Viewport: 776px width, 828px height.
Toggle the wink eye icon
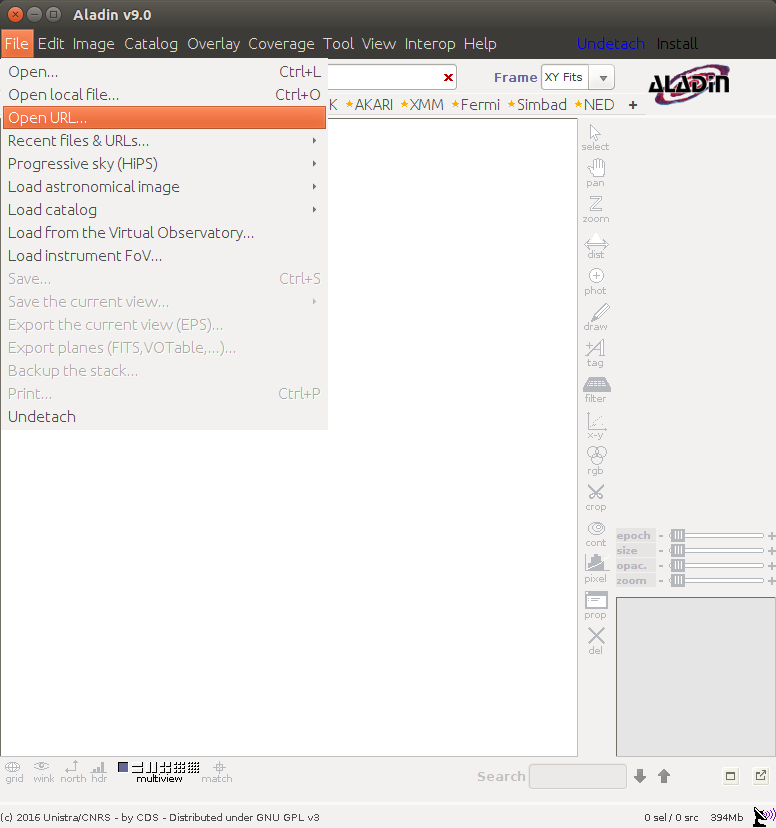(42, 771)
